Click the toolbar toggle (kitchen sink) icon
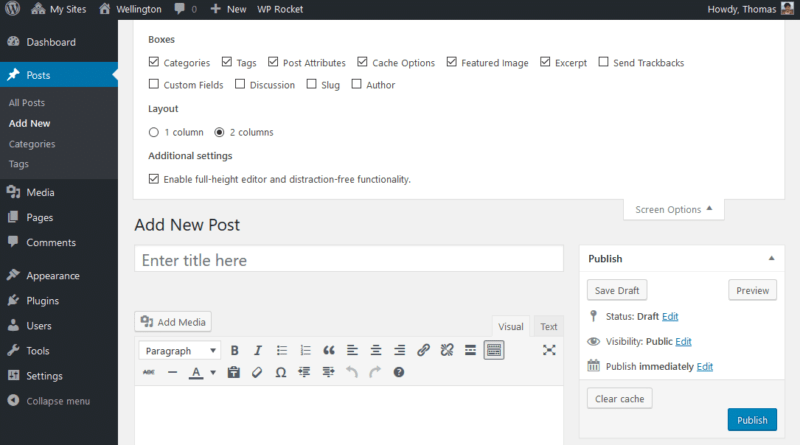The height and width of the screenshot is (445, 800). (x=493, y=350)
